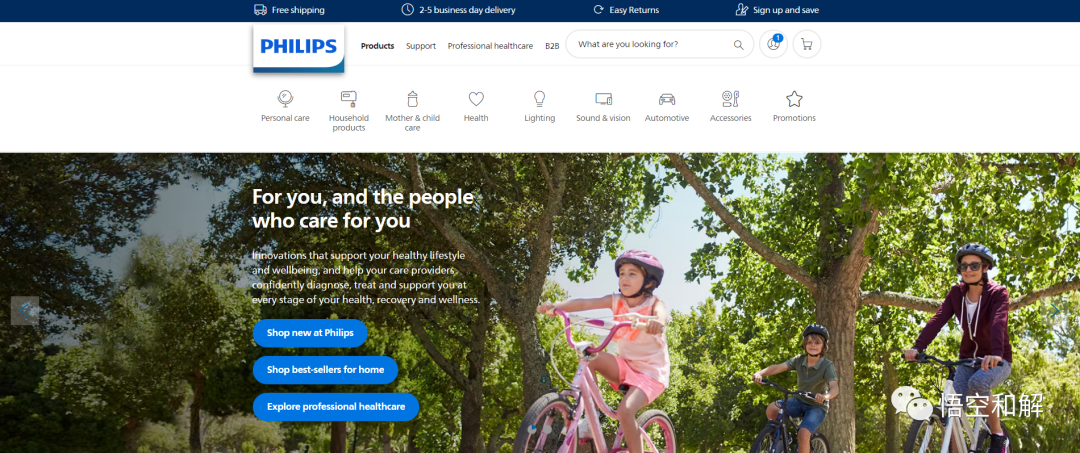The image size is (1080, 453).
Task: Select the Household products icon
Action: [x=349, y=98]
